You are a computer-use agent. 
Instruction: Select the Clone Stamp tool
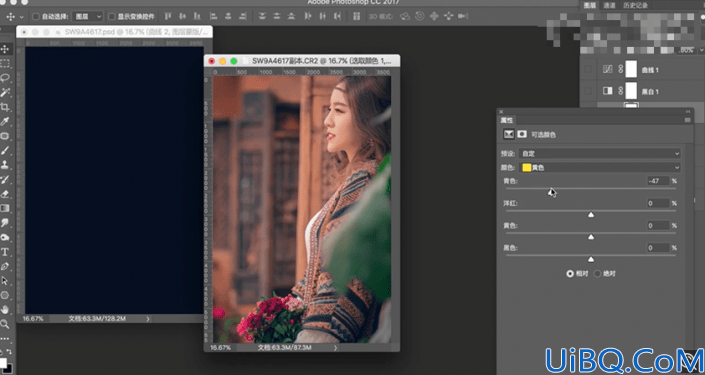[5, 165]
